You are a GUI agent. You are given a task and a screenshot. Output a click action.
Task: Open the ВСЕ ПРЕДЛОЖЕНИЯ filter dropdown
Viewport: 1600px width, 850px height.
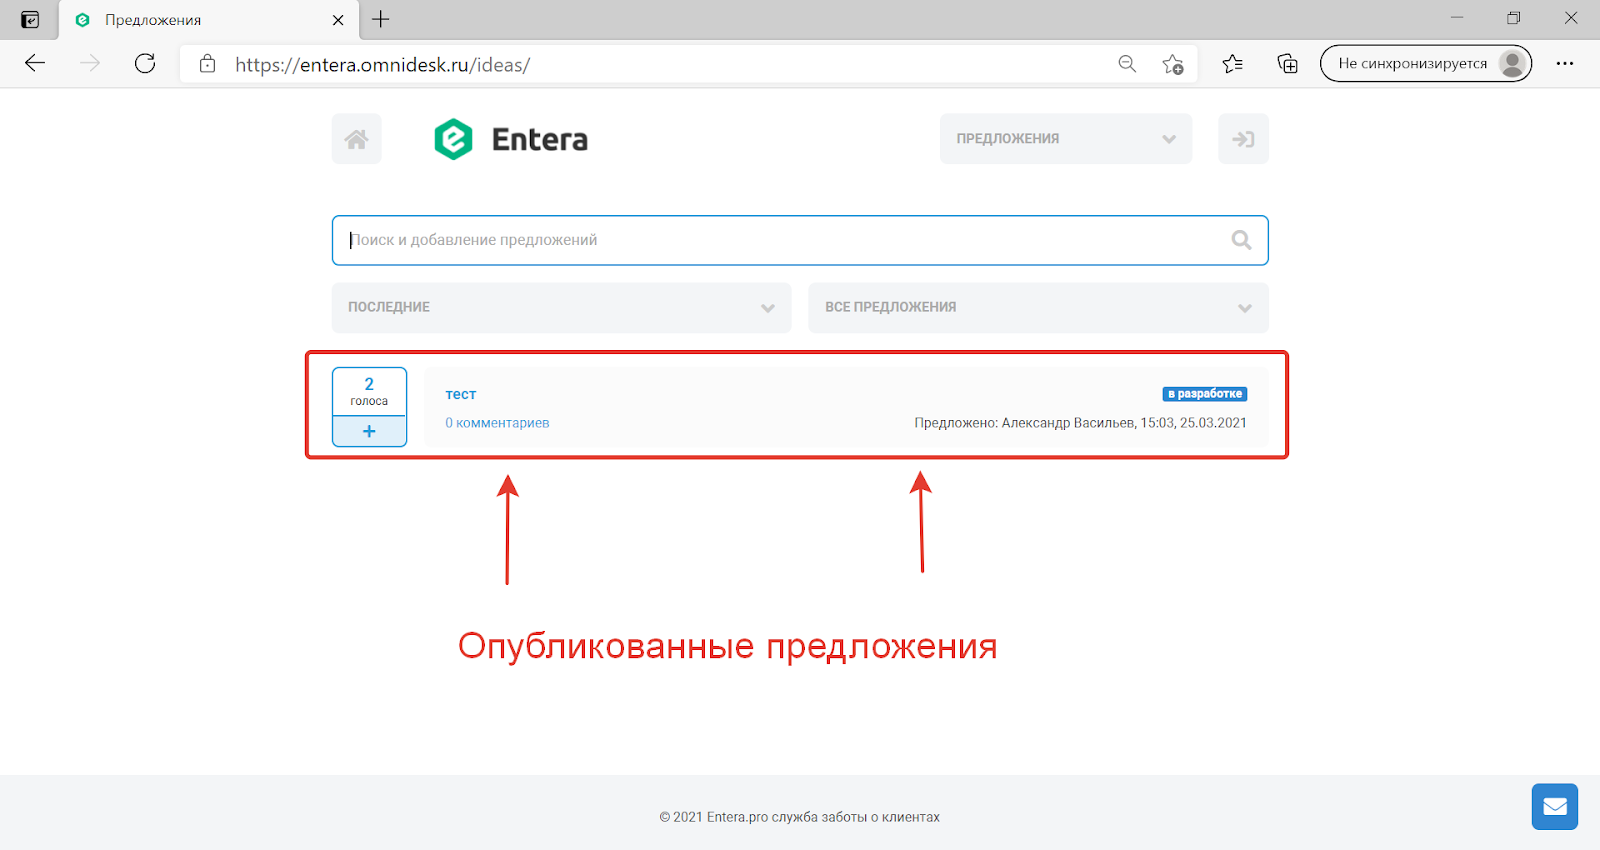click(1038, 308)
